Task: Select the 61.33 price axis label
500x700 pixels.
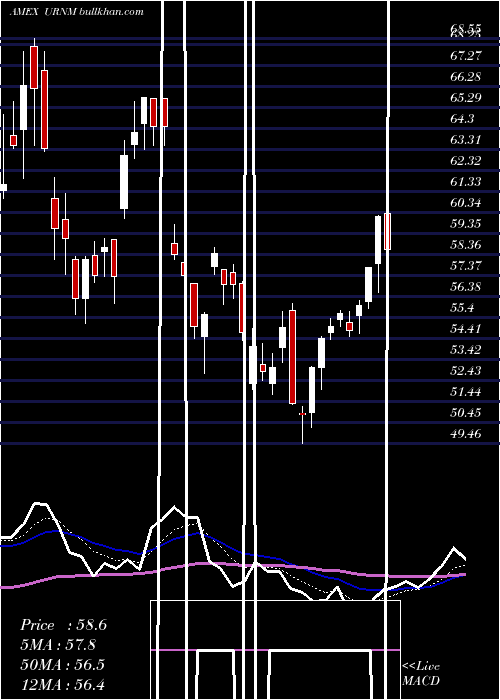Action: pyautogui.click(x=466, y=181)
